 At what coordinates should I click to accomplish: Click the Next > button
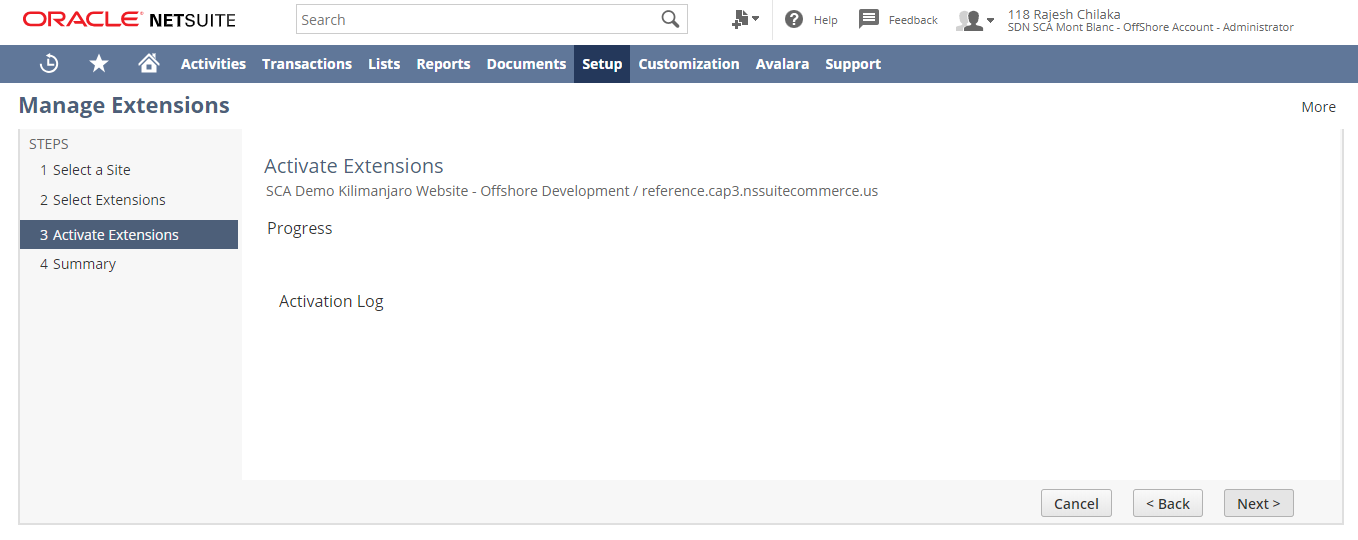tap(1258, 504)
